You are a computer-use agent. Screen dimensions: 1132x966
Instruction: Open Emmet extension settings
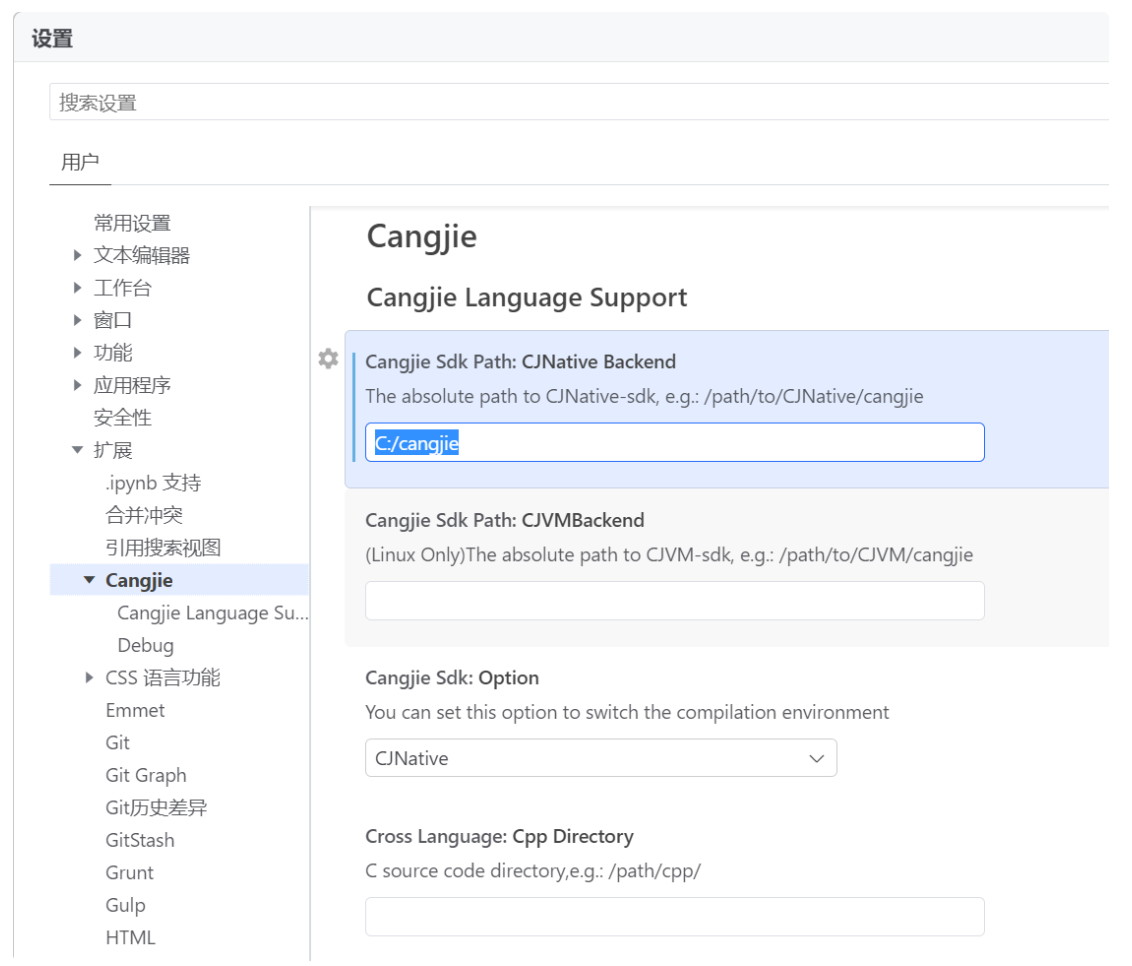(135, 710)
